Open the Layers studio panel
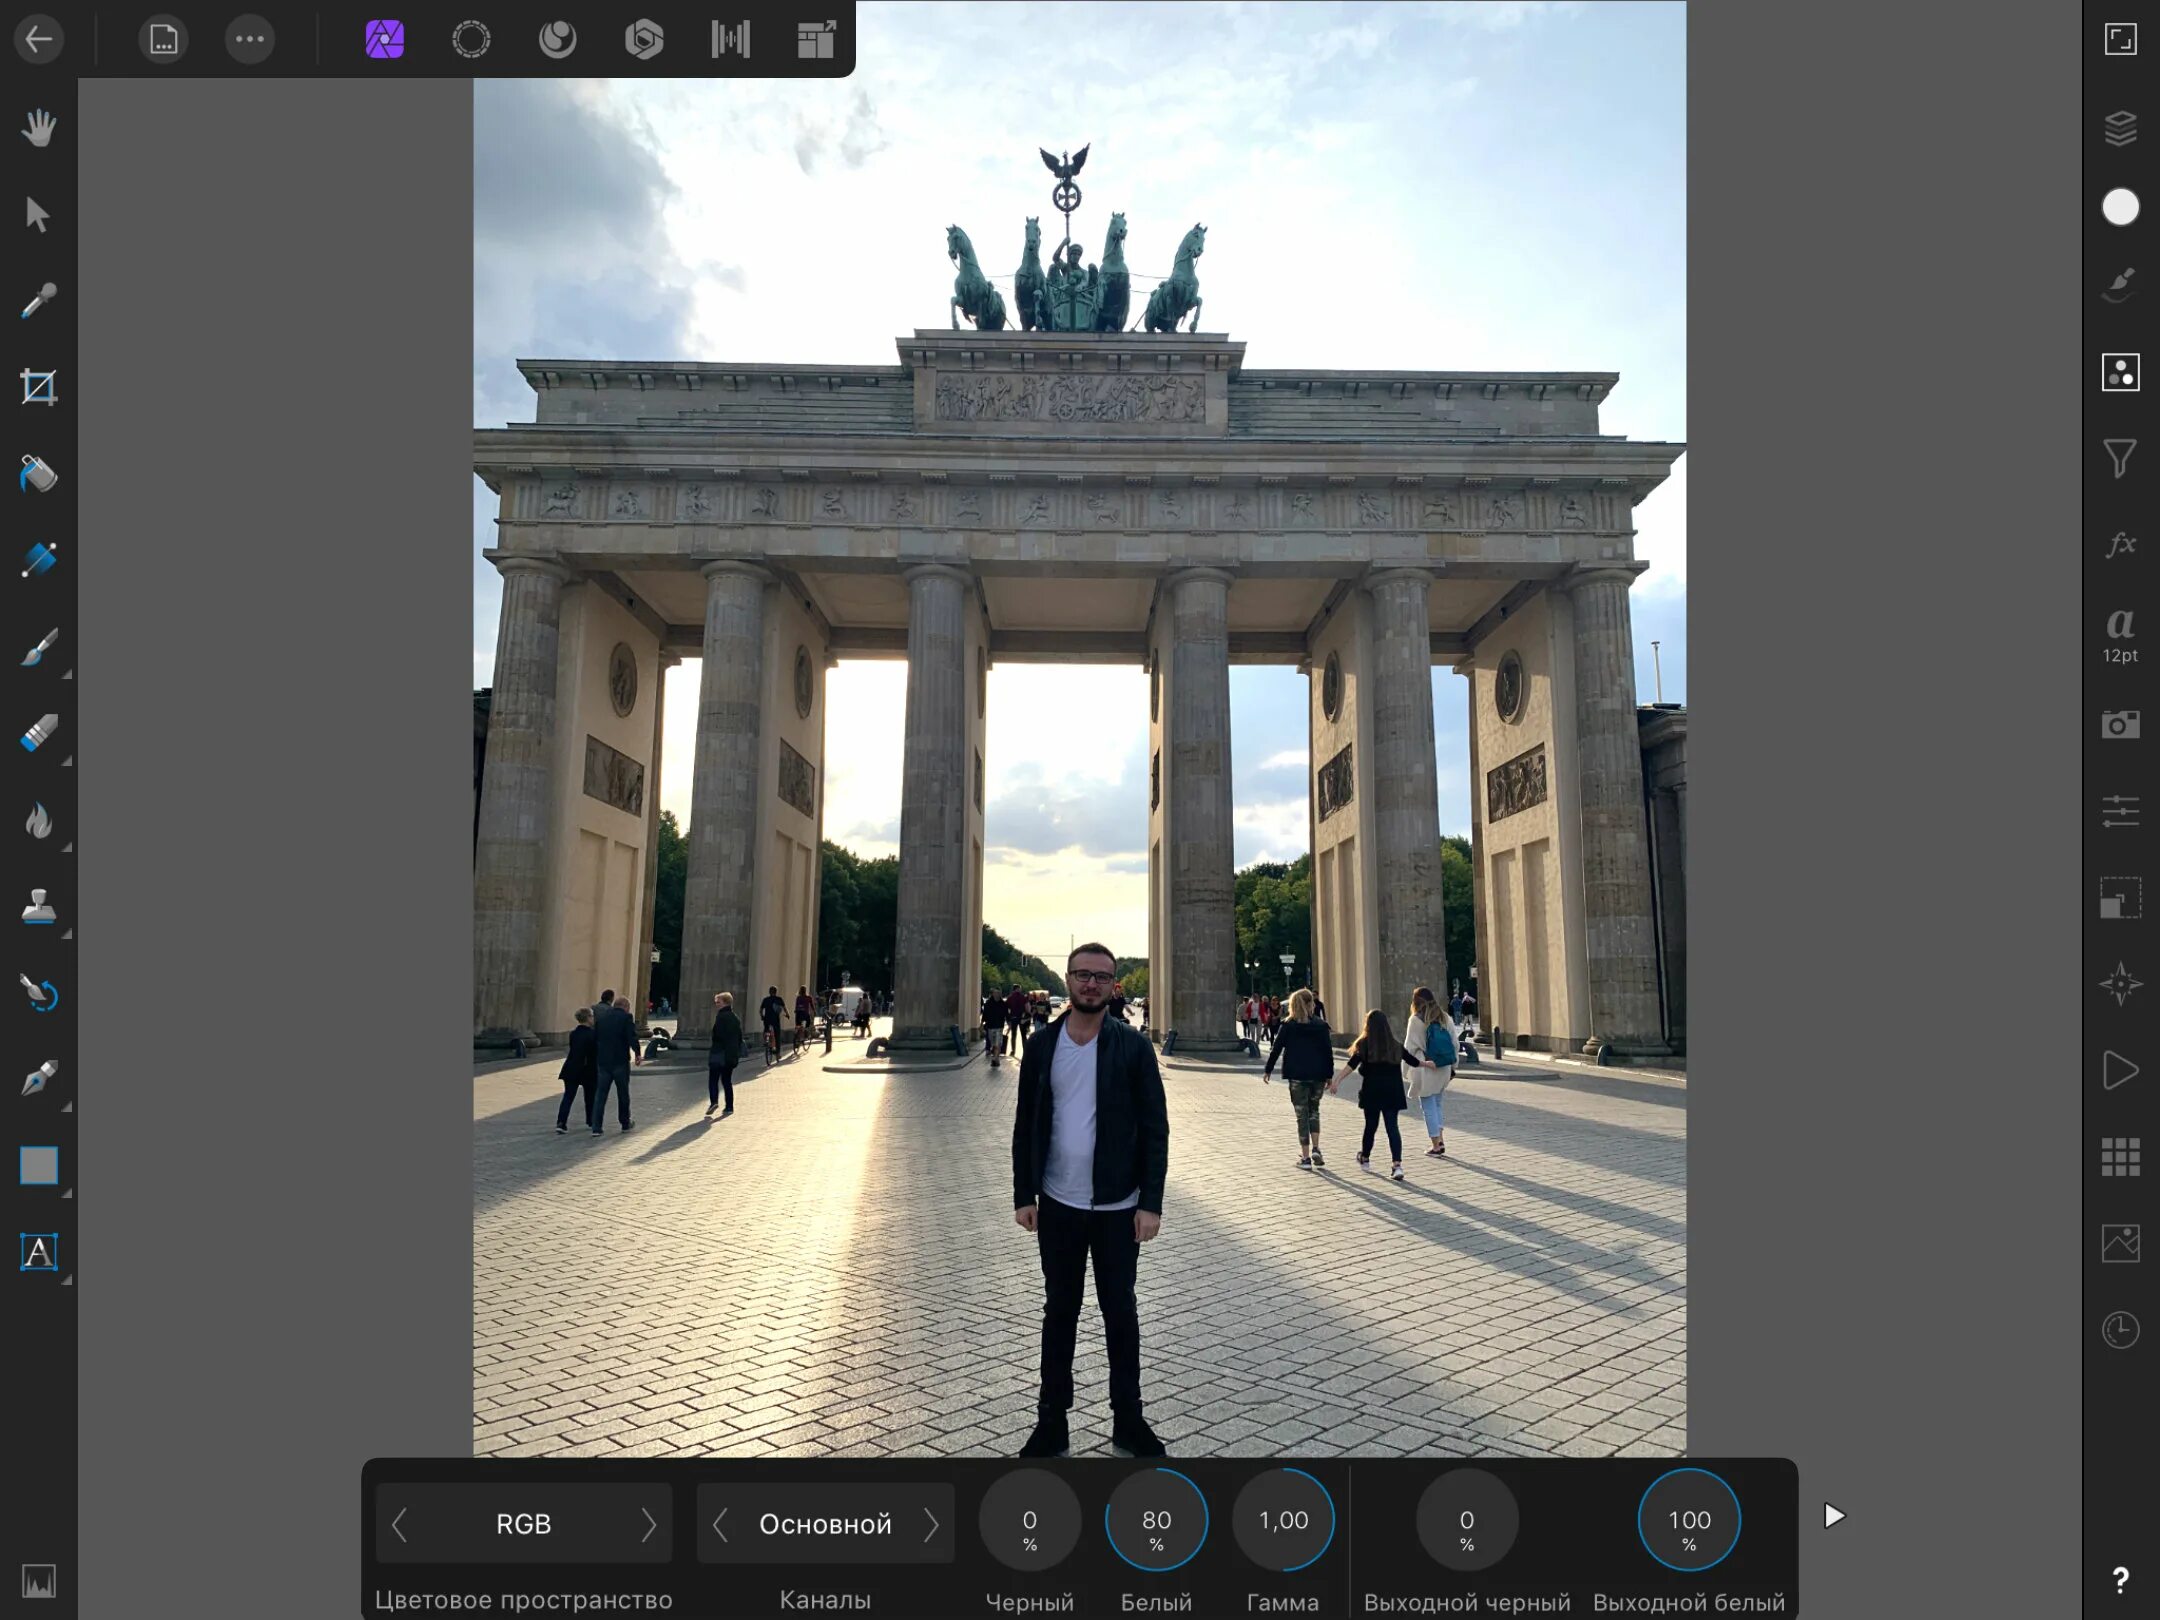Screen dimensions: 2160x1620 pos(2120,128)
